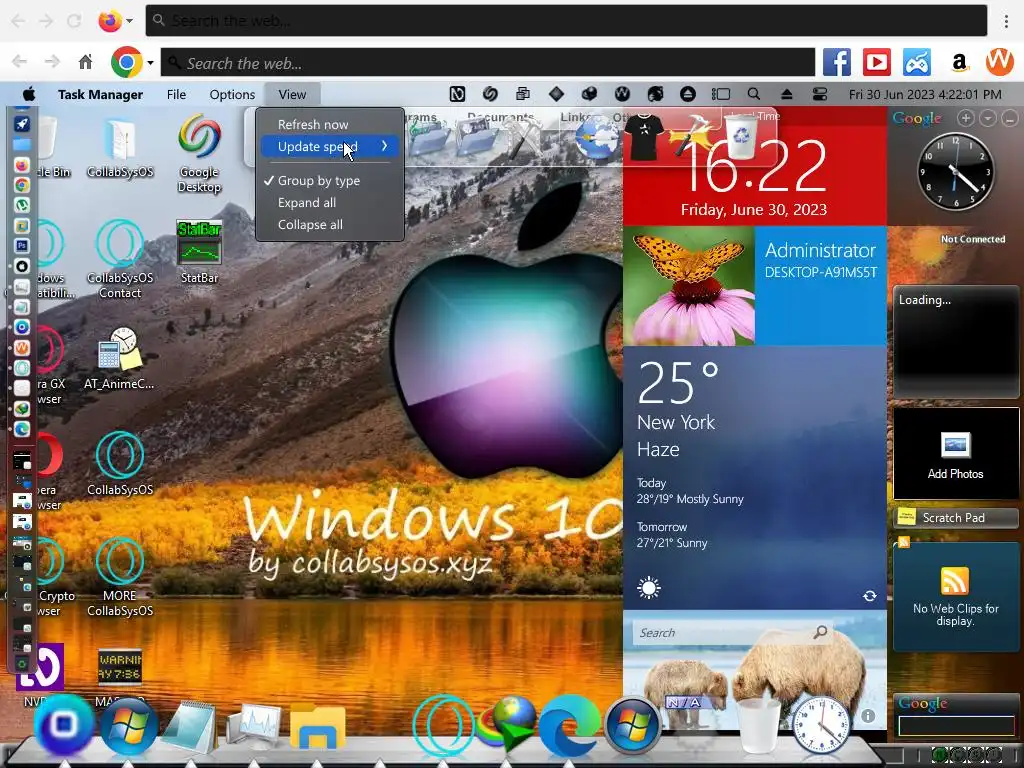Open task manager monitor icon in dock
This screenshot has width=1024, height=768.
(x=254, y=727)
